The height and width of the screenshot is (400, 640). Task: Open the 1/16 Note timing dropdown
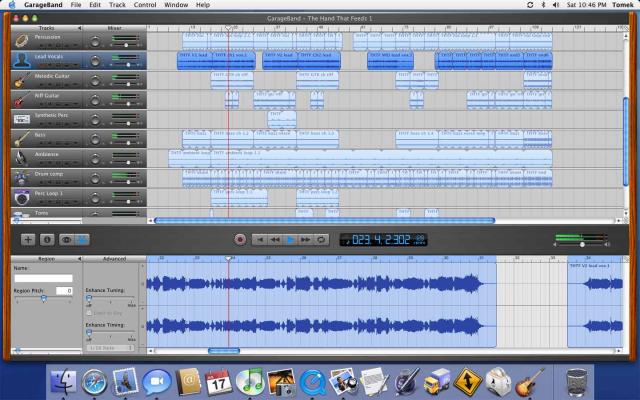click(110, 348)
